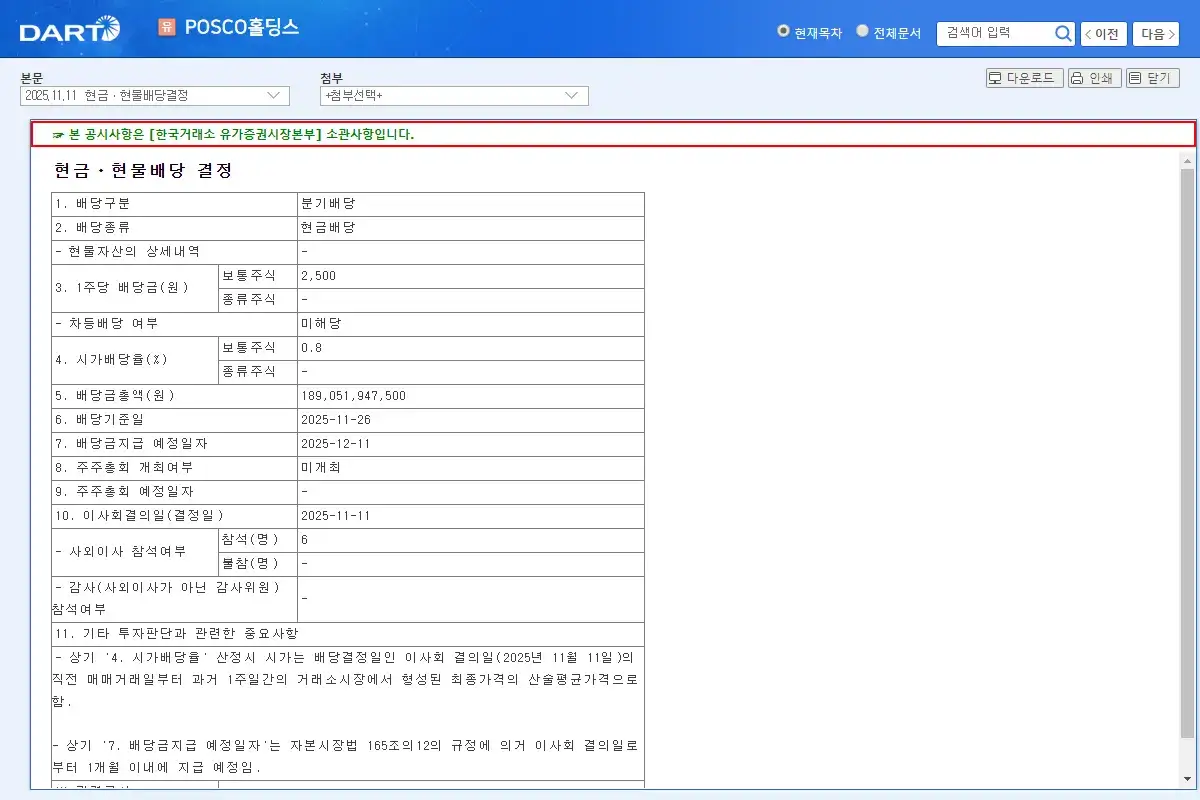1200x800 pixels.
Task: Click the 닫기 close button
Action: (1153, 78)
